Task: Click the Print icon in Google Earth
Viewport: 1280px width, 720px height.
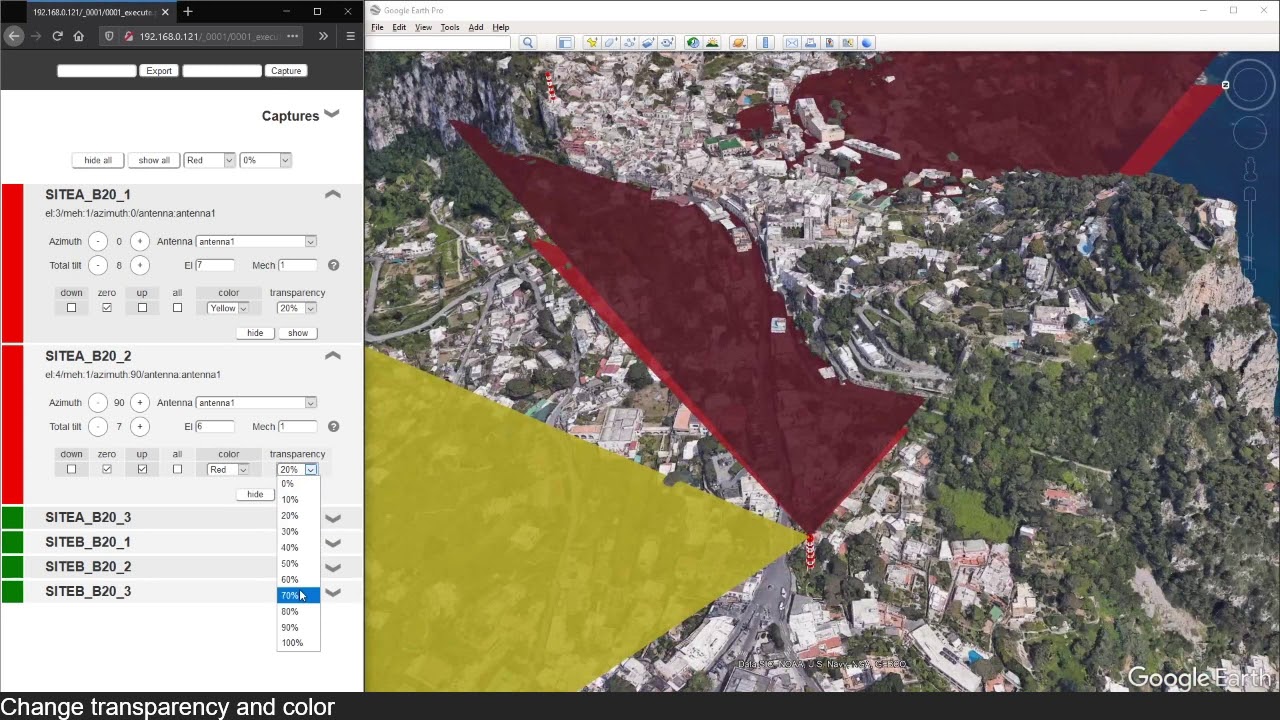Action: 811,42
